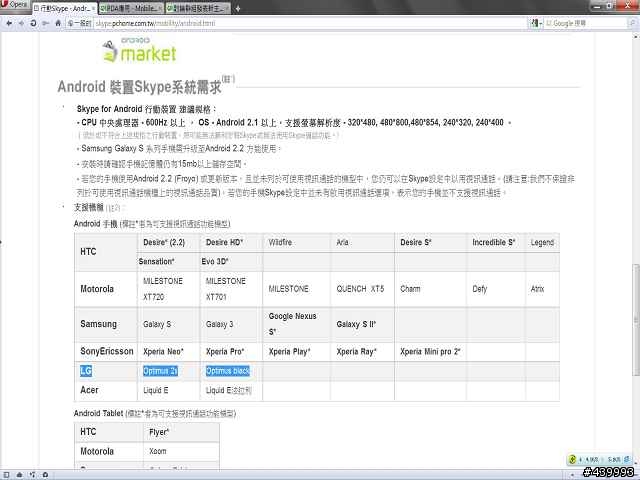
Task: Switch to the second tab mentioning Mobile
Action: click(x=131, y=8)
